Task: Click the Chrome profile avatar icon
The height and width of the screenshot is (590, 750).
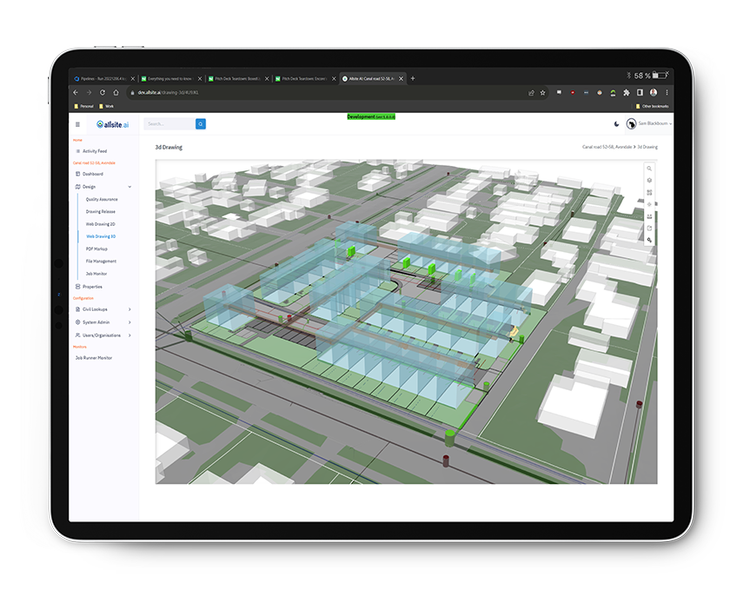Action: click(x=653, y=92)
